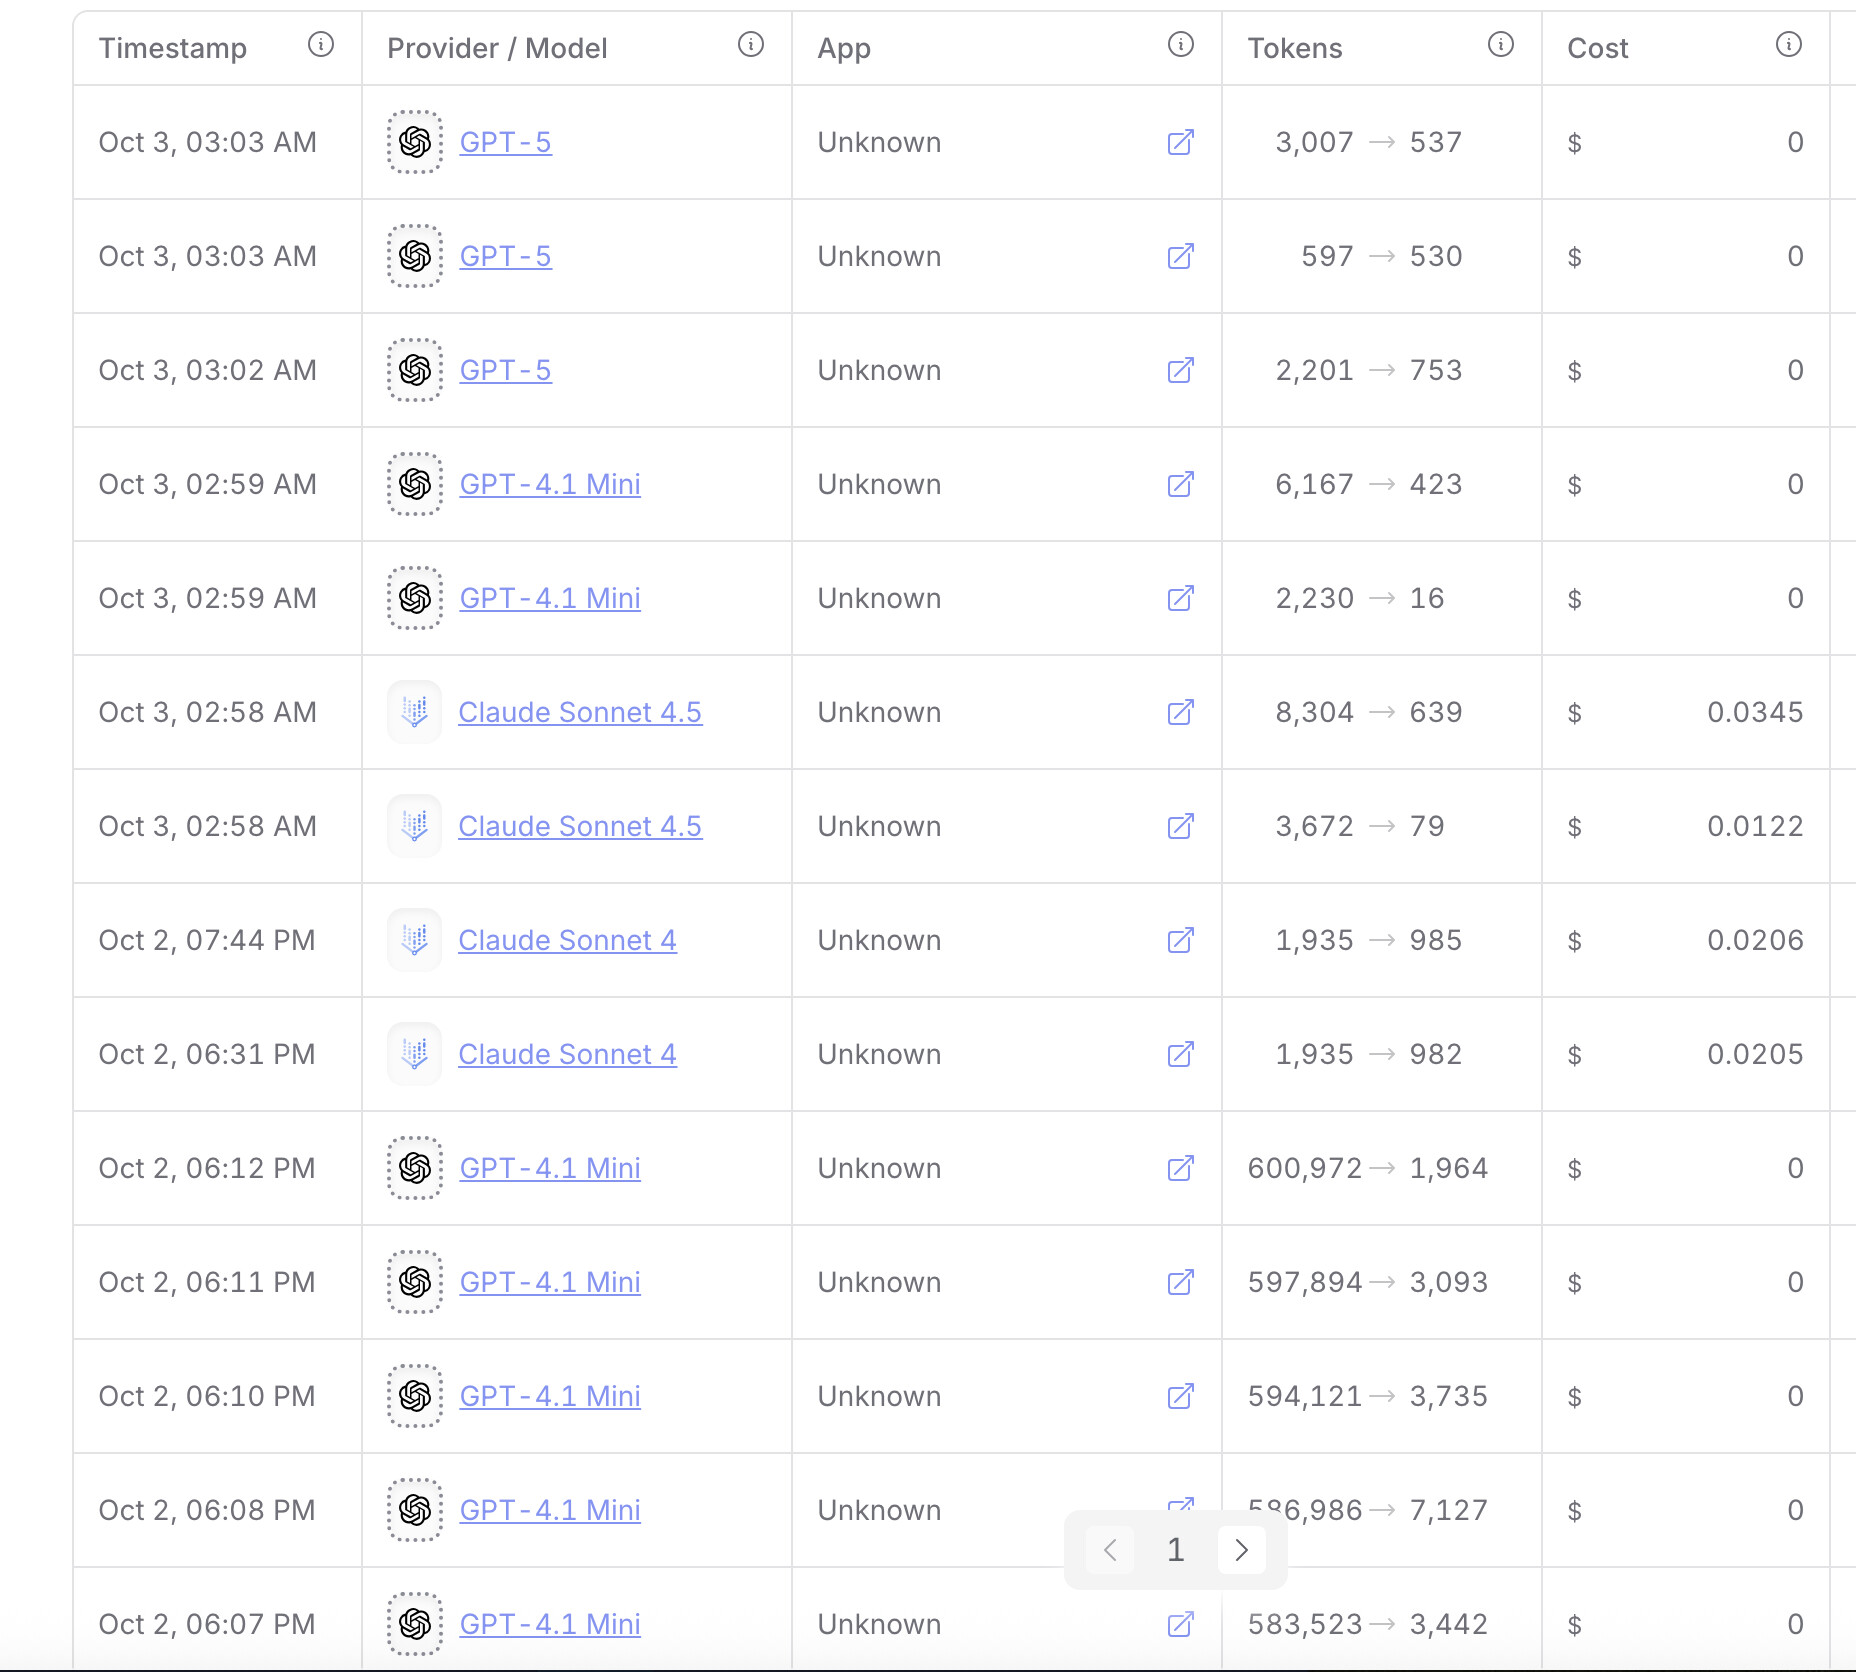Go to next page with right chevron
This screenshot has width=1856, height=1672.
tap(1241, 1550)
